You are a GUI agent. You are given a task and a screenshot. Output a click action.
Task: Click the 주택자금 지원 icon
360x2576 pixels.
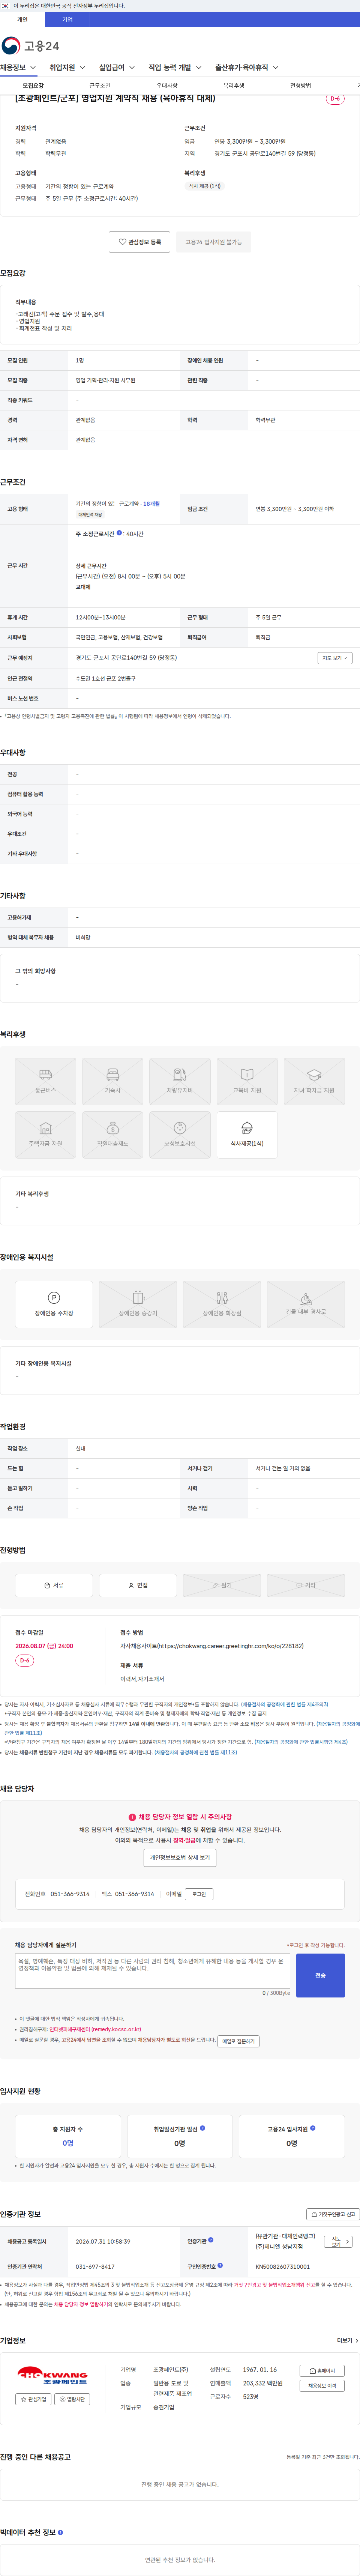pos(45,1134)
